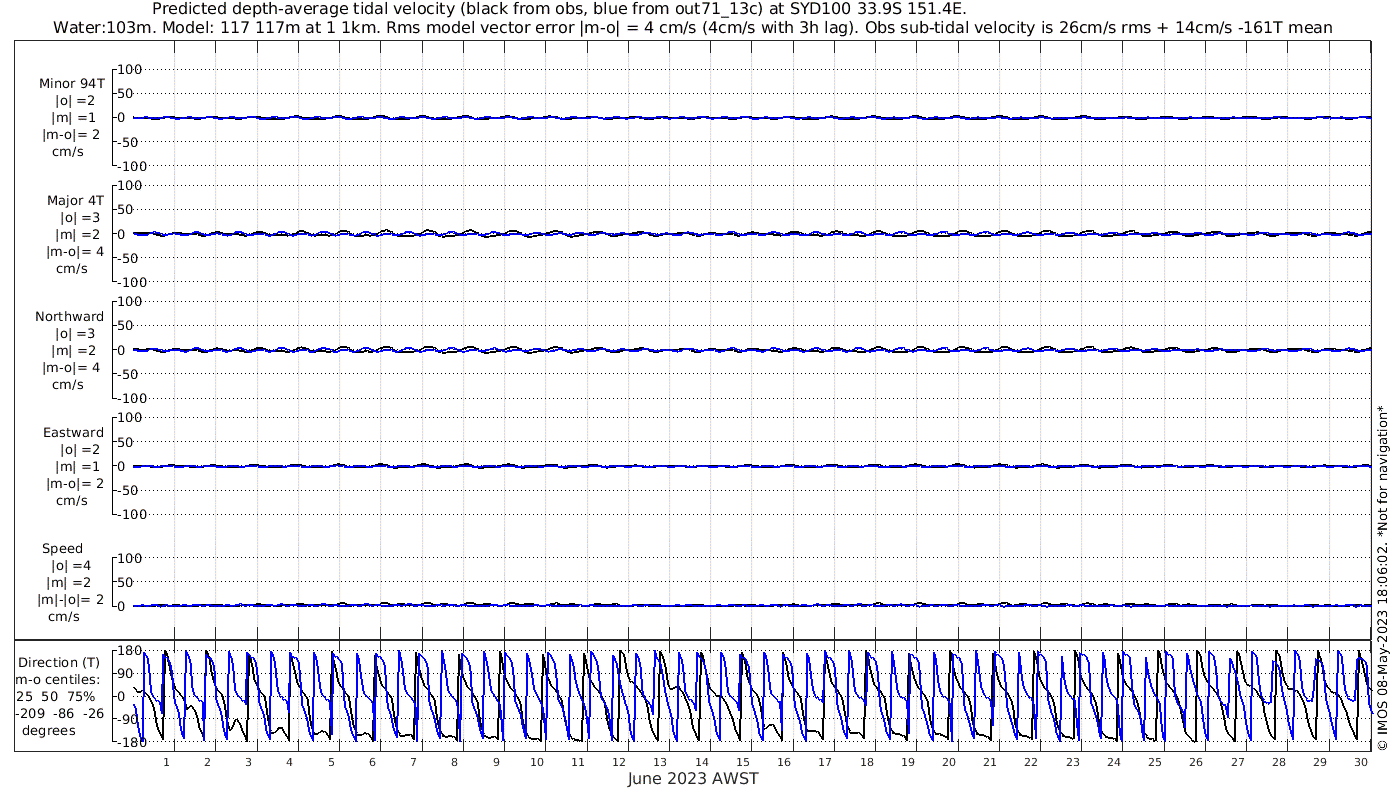1400x800 pixels.
Task: Click the '|m| =1' value under Eastward
Action: pos(76,466)
